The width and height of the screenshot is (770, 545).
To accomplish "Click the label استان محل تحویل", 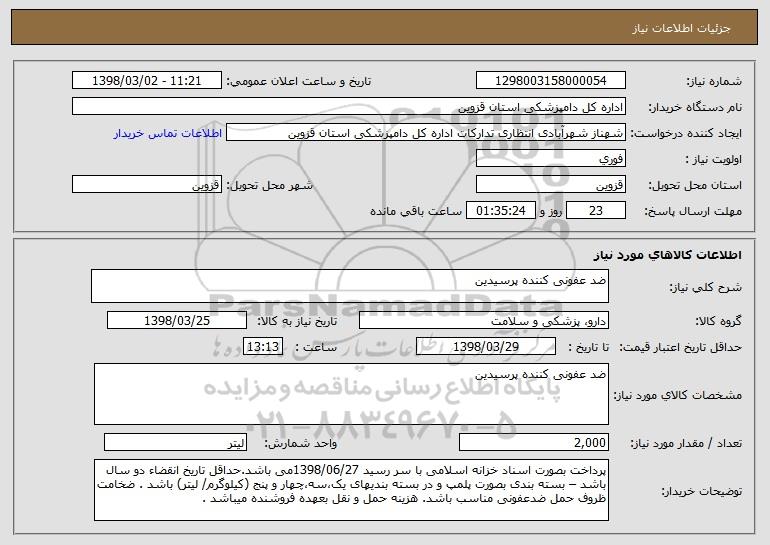I will point(695,186).
